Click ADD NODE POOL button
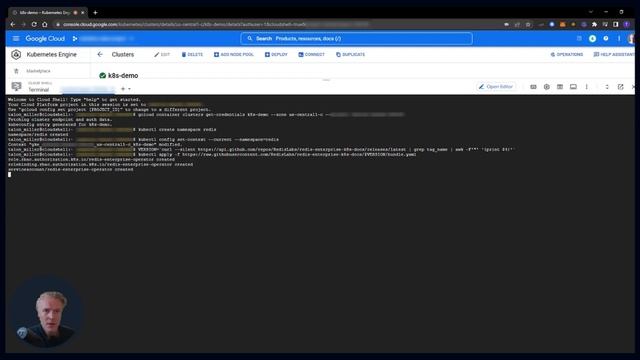This screenshot has width=640, height=360. click(x=234, y=54)
